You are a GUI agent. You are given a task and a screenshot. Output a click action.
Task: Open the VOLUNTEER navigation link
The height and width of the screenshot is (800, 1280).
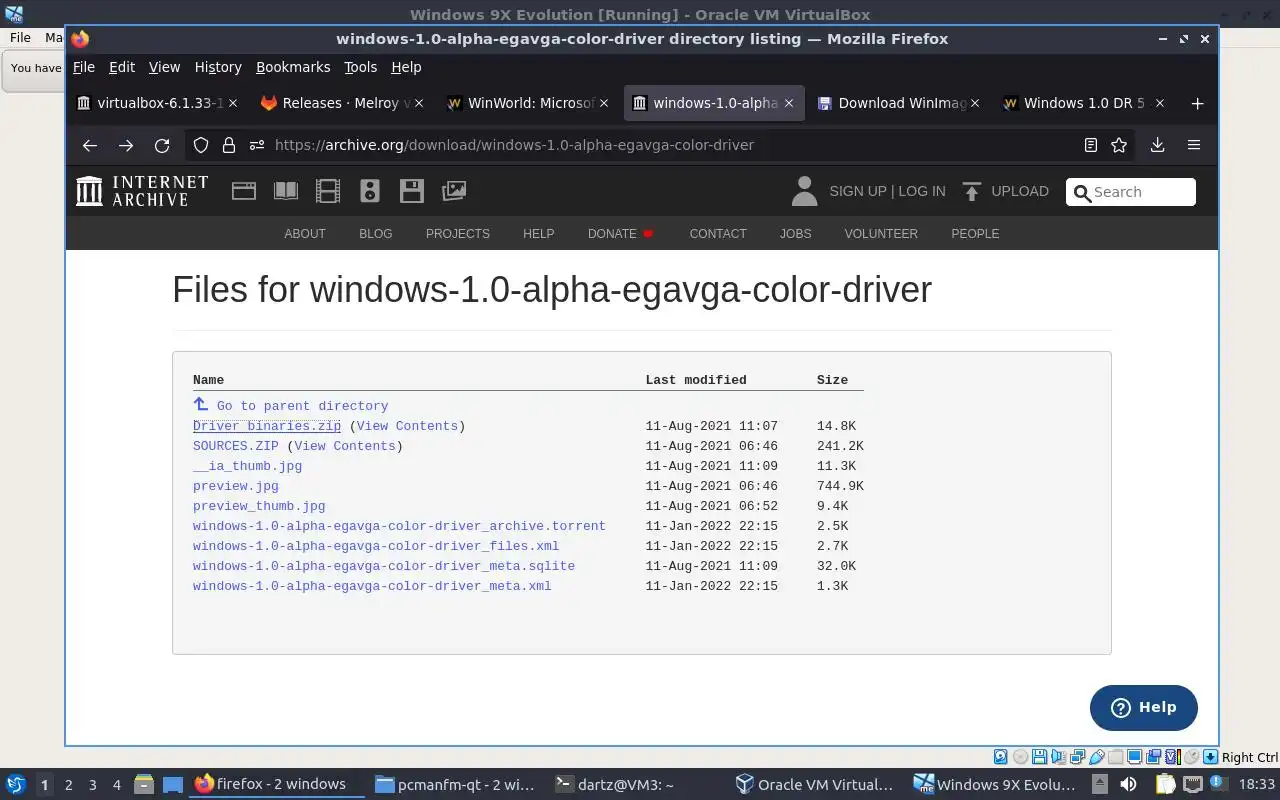881,233
